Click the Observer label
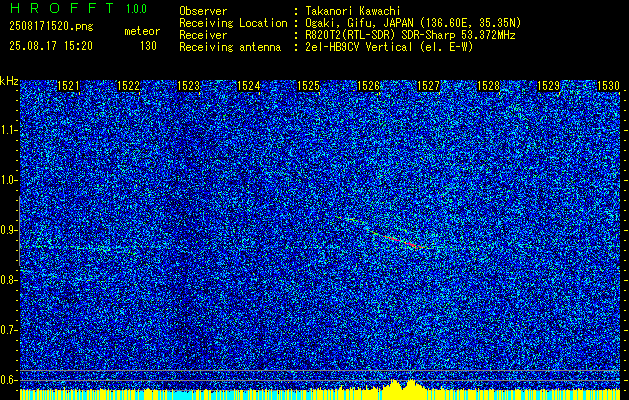The image size is (629, 400). [203, 11]
